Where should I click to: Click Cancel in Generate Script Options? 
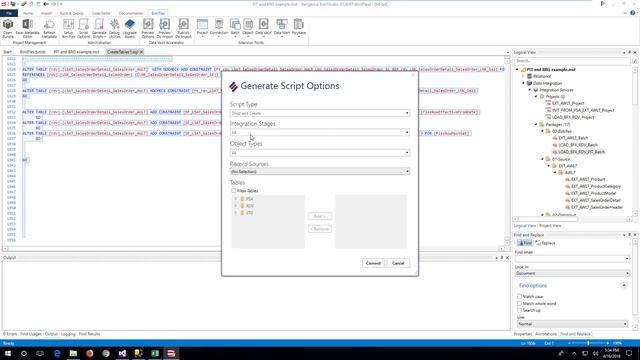(x=398, y=263)
